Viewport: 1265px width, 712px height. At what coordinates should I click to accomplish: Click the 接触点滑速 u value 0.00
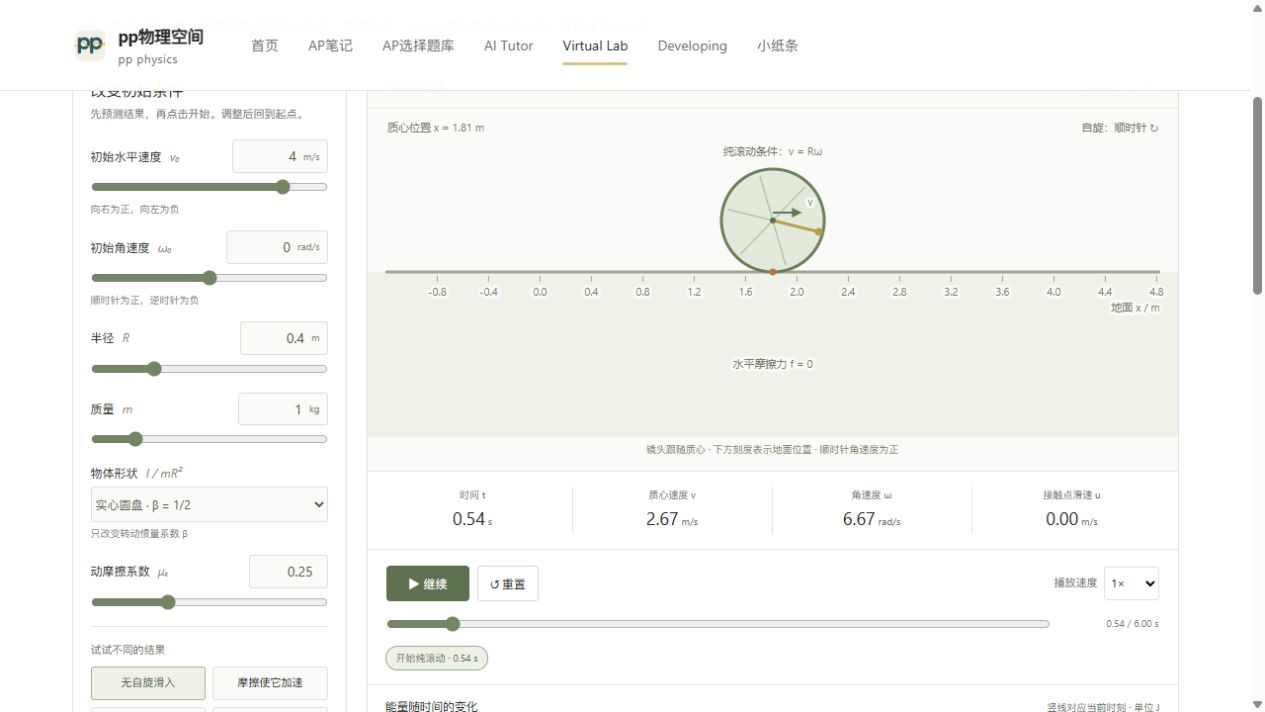(x=1062, y=519)
